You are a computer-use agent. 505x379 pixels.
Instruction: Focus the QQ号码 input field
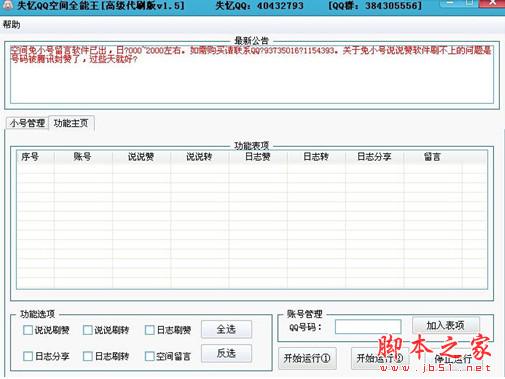[368, 327]
